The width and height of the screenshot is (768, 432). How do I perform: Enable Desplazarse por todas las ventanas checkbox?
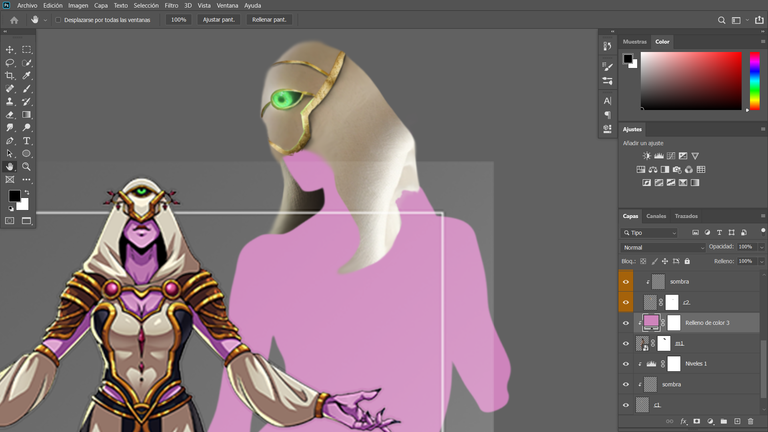point(58,20)
